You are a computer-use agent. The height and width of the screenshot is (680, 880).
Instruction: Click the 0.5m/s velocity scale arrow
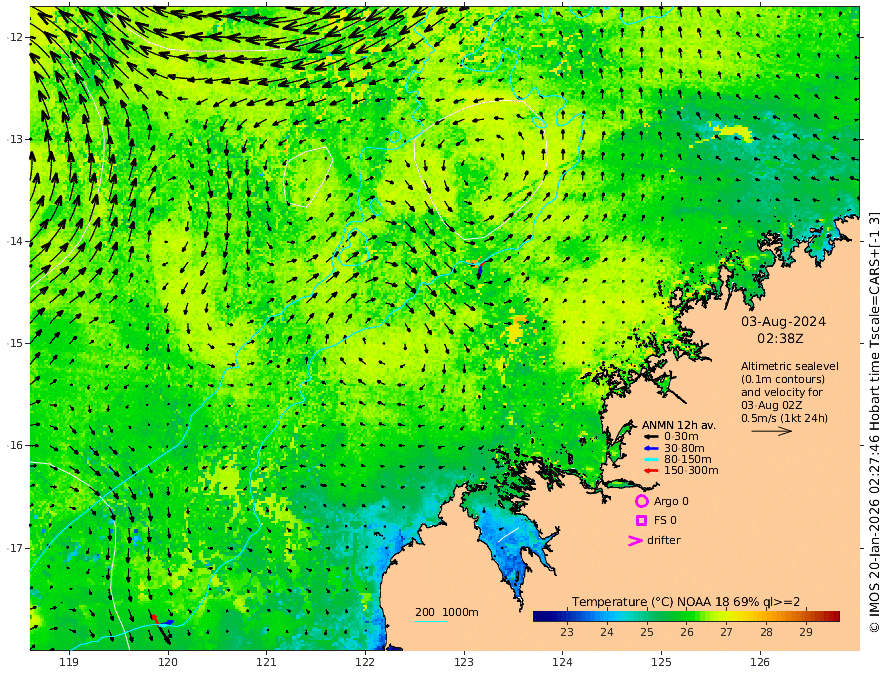pyautogui.click(x=772, y=431)
